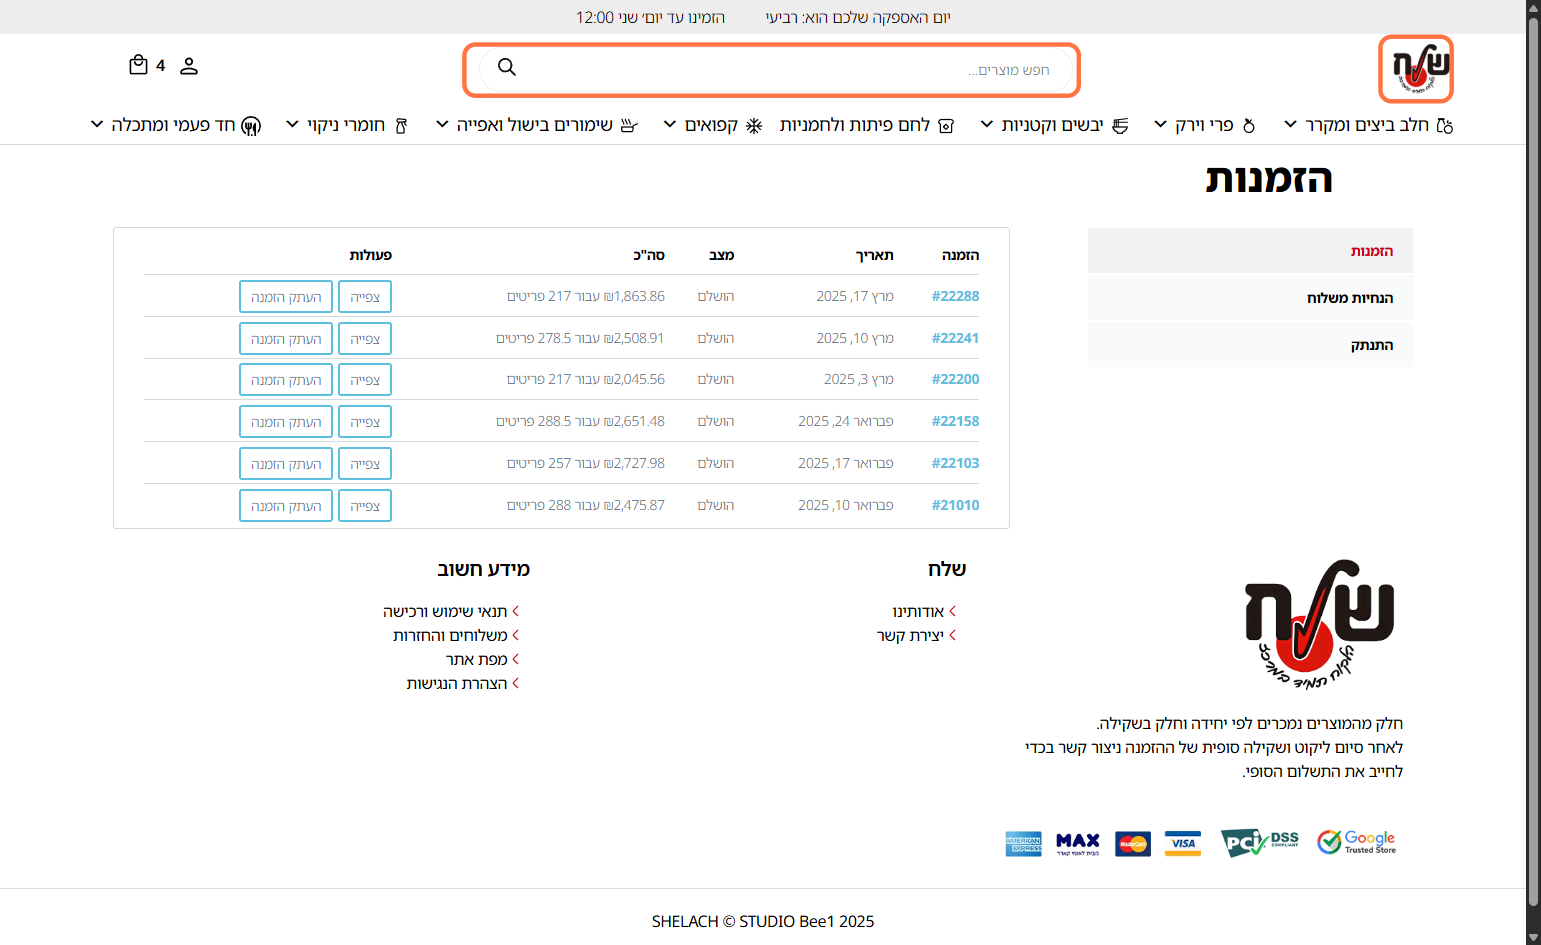This screenshot has height=945, width=1541.
Task: Open order link #22158
Action: point(955,421)
